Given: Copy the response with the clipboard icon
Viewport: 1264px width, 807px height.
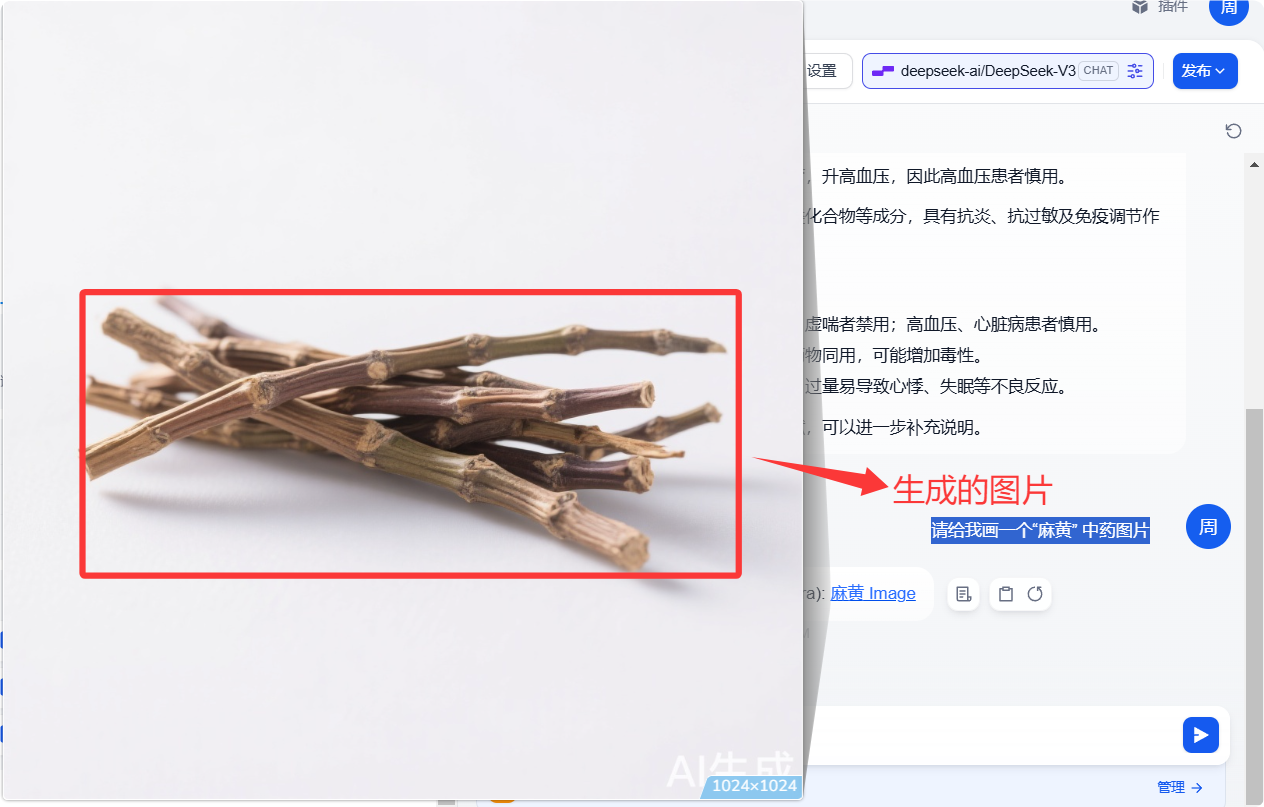Looking at the screenshot, I should coord(1005,593).
